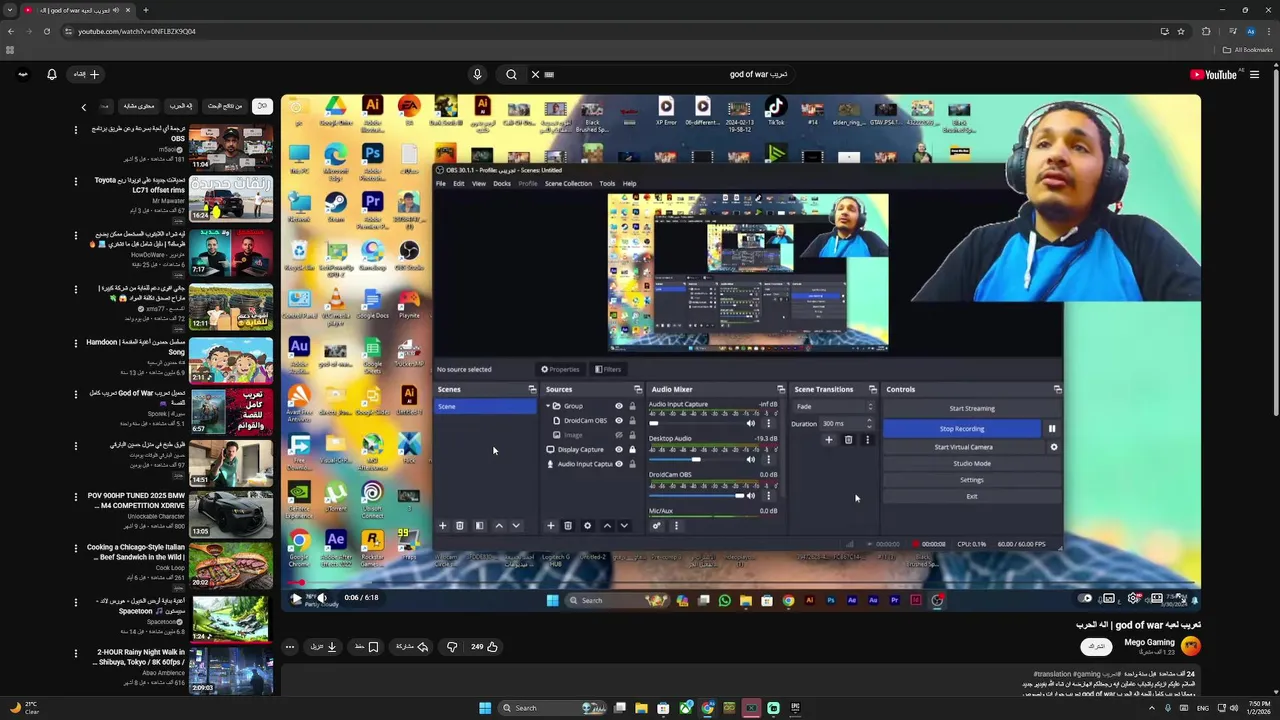Download the video with تنزيل button
This screenshot has height=720, width=1280.
[324, 647]
